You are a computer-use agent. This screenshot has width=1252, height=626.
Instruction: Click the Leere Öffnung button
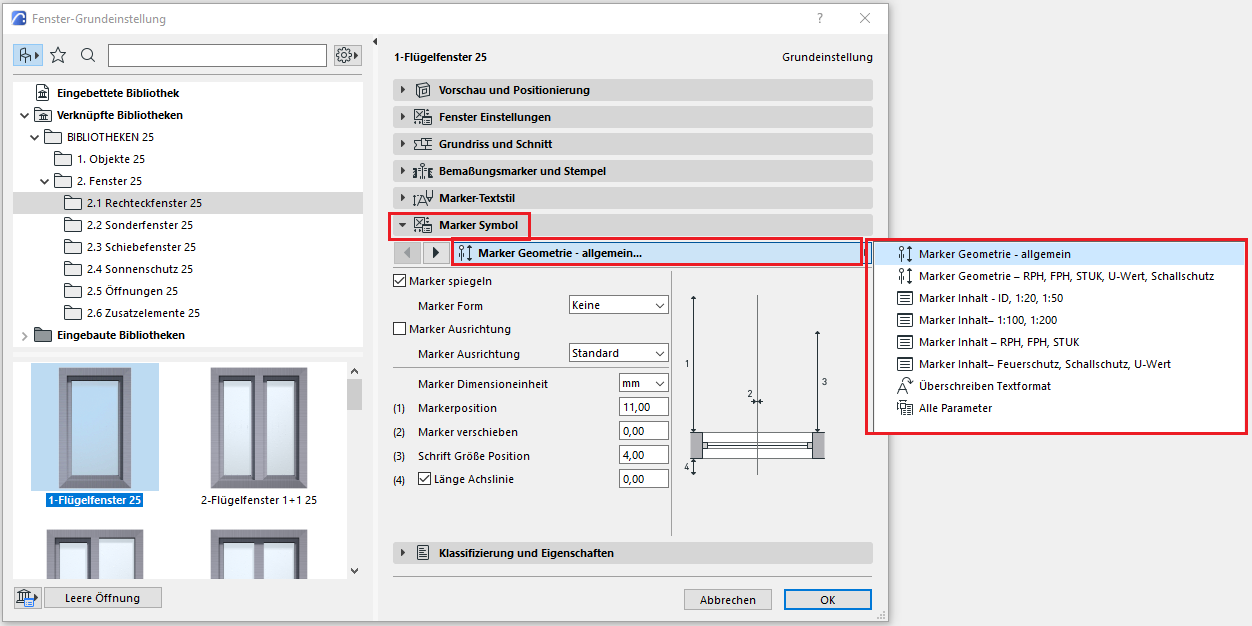click(103, 598)
